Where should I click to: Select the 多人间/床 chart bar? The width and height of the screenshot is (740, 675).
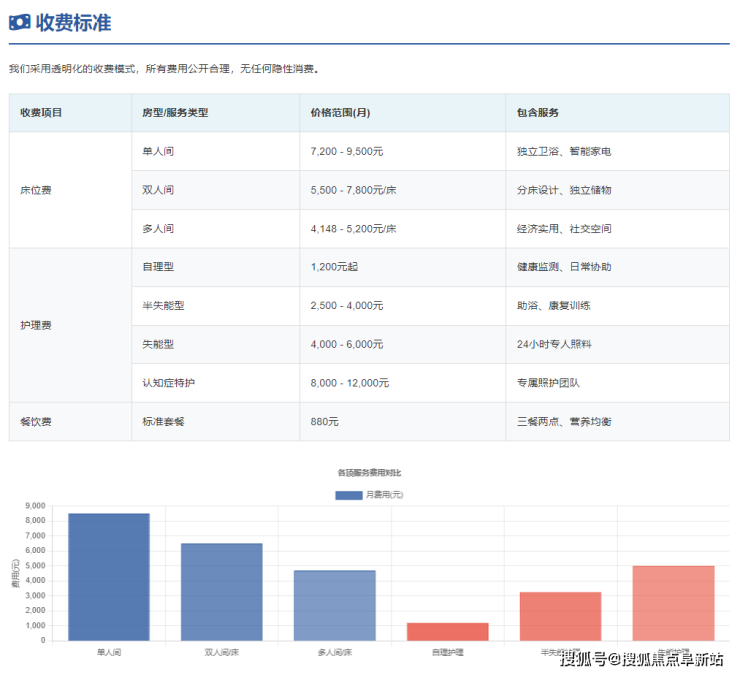[334, 605]
